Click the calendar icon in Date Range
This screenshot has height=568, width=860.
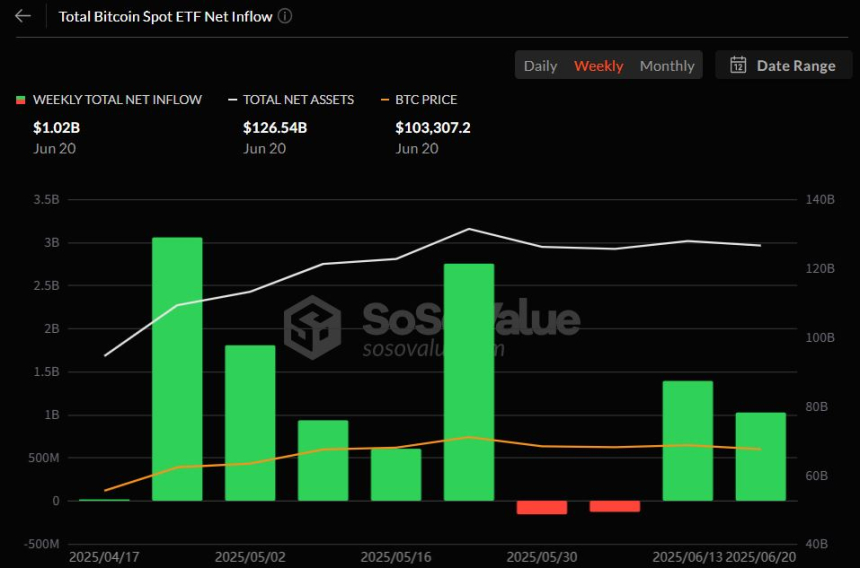pyautogui.click(x=738, y=65)
